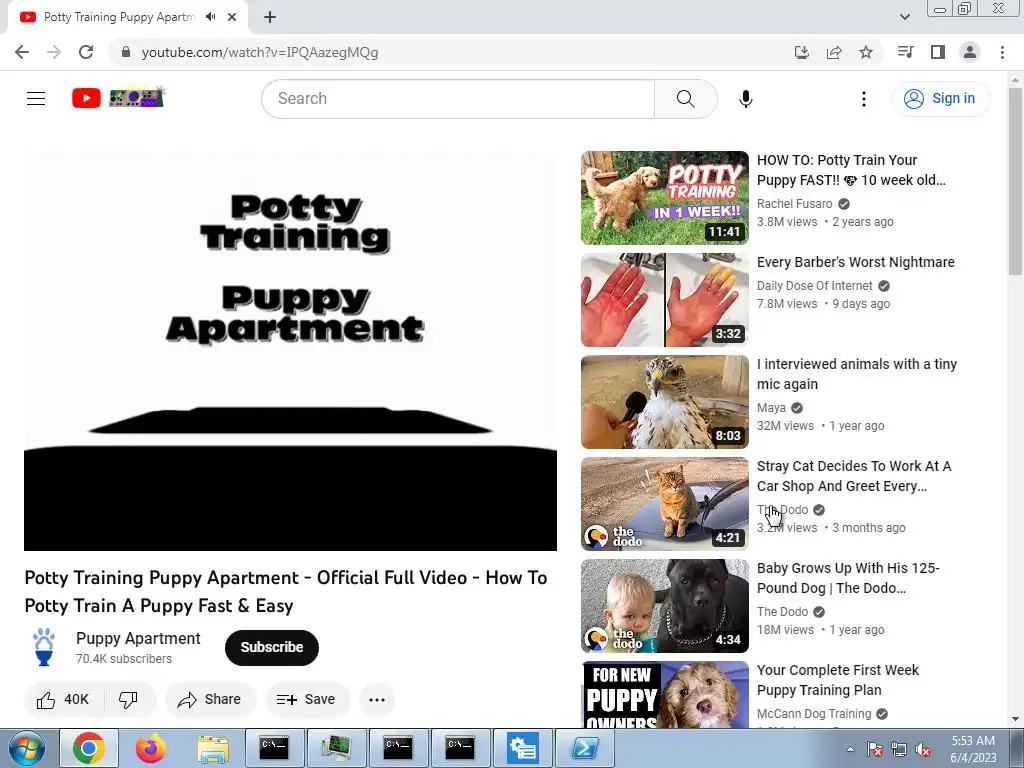Close the Potty Training Puppy Apartment tab
The height and width of the screenshot is (768, 1024).
click(232, 17)
